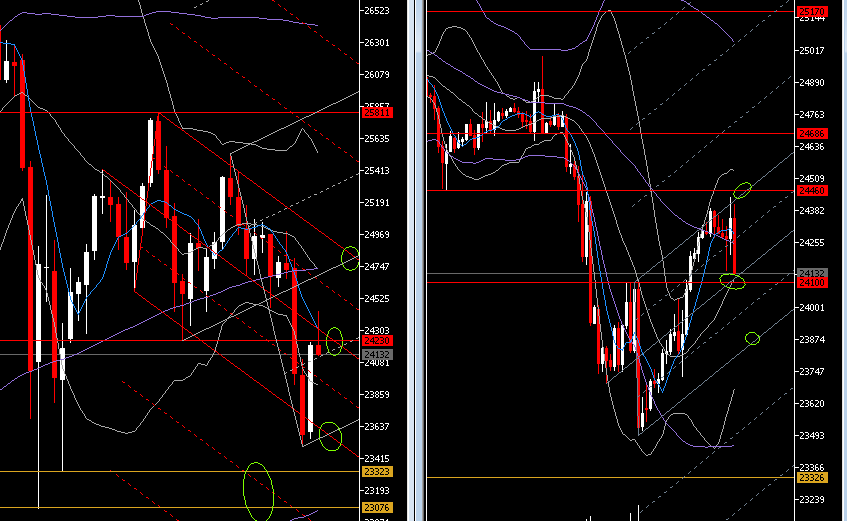This screenshot has height=521, width=847.
Task: Click the 23415 price axis value
Action: coord(377,458)
